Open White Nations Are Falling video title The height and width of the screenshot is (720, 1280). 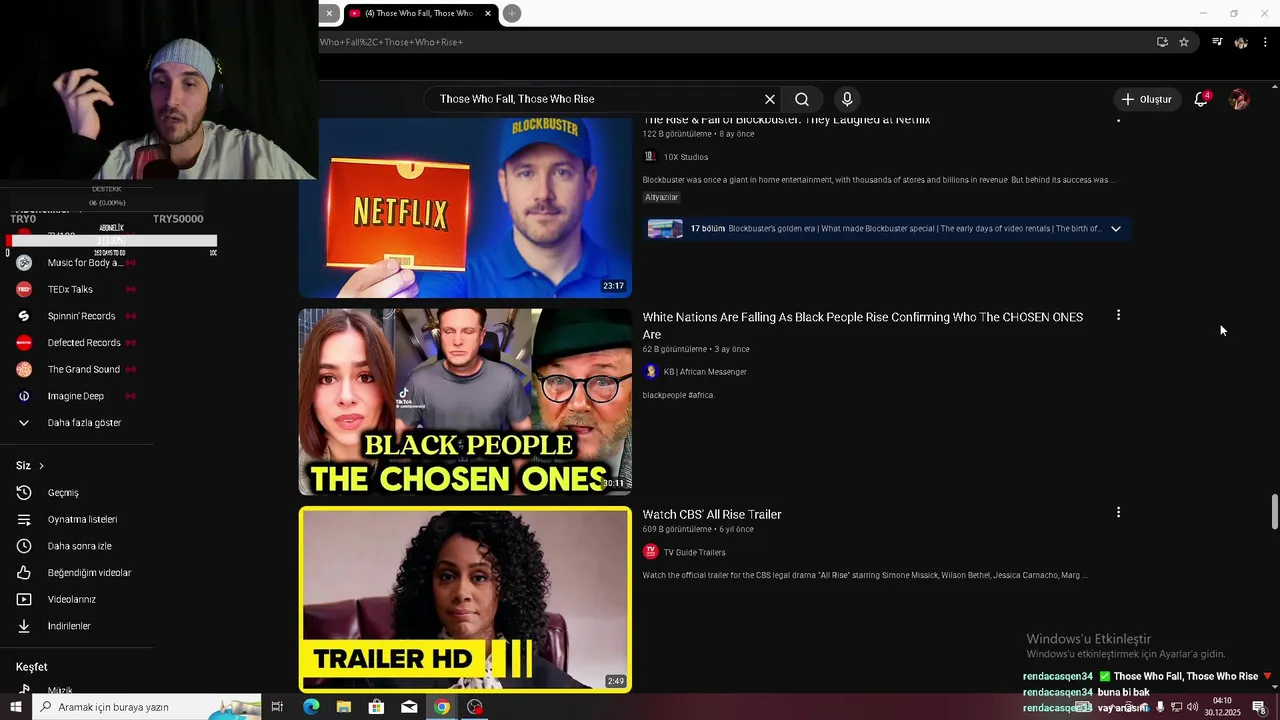pos(862,325)
